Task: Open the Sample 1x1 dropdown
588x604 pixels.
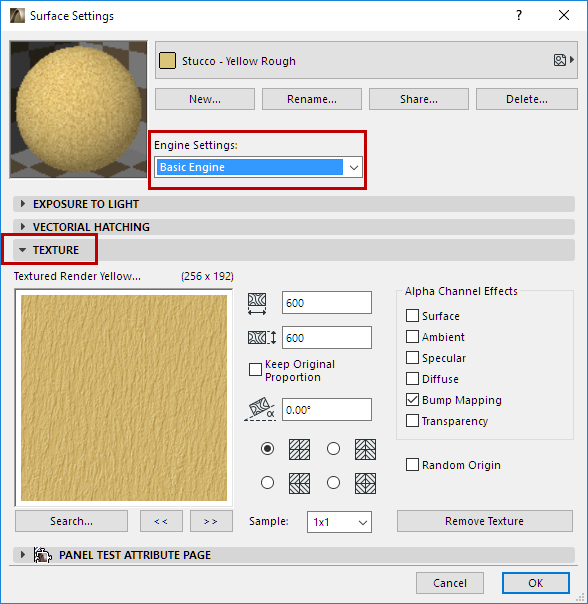Action: 339,522
